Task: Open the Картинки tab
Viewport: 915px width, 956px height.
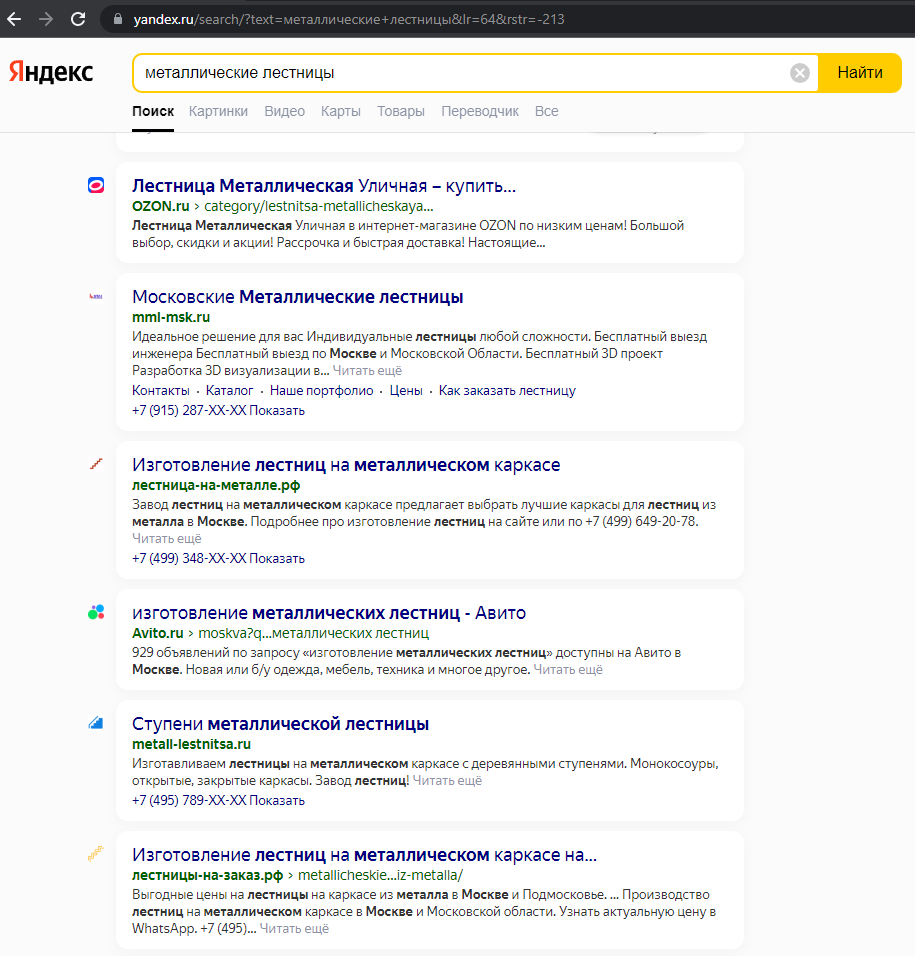Action: click(x=218, y=111)
